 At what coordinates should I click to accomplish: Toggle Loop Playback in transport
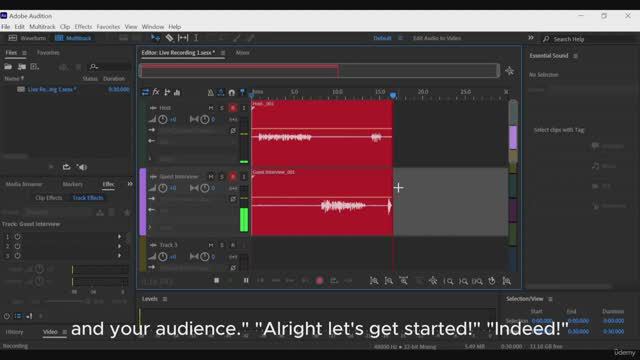334,280
